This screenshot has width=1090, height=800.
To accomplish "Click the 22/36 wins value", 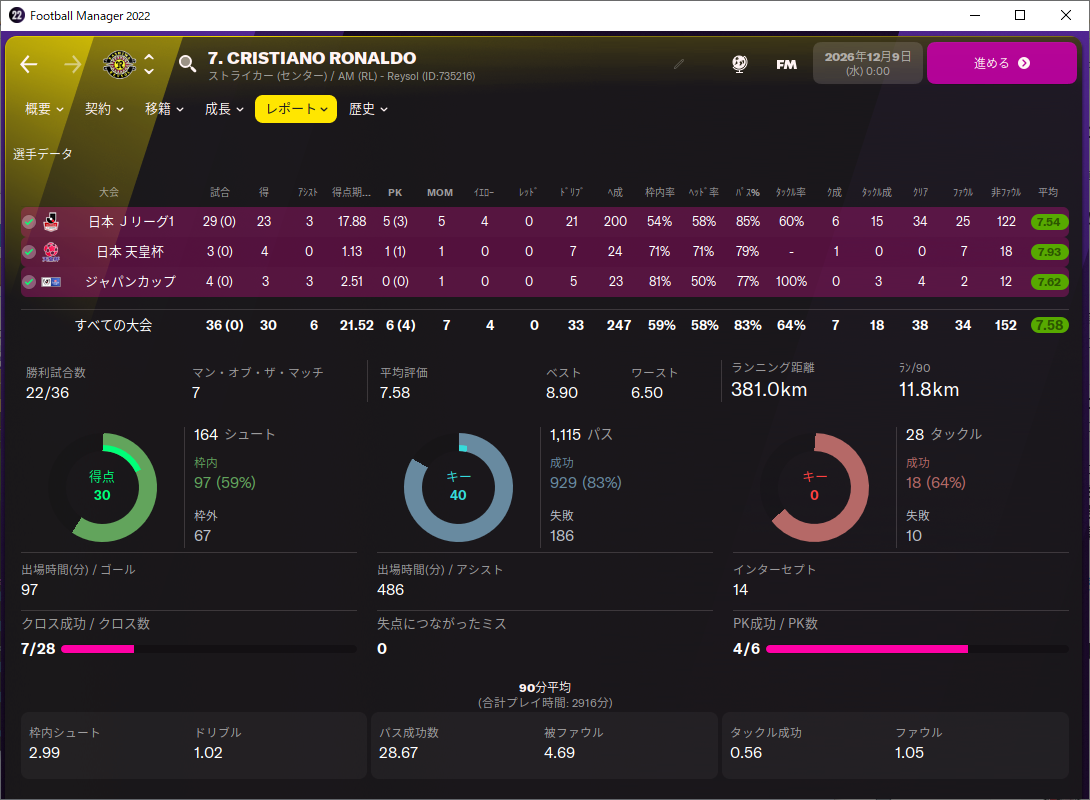I will pos(47,393).
